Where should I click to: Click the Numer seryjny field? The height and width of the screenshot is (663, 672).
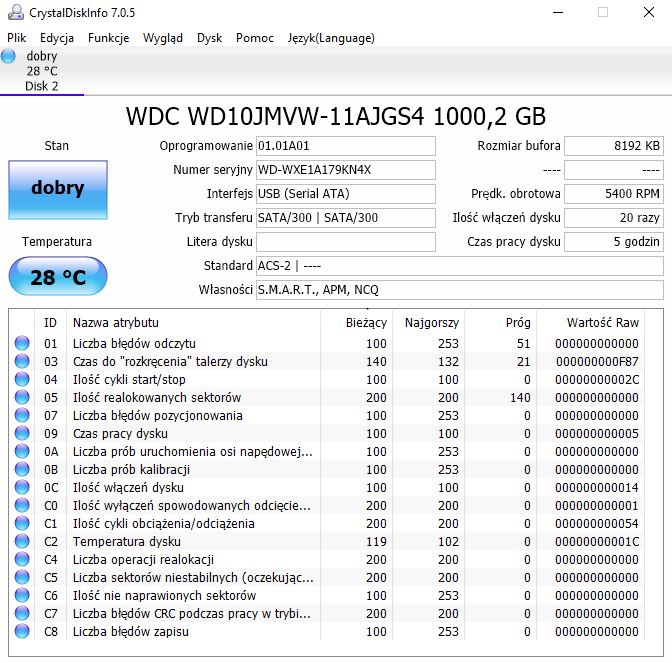point(345,170)
